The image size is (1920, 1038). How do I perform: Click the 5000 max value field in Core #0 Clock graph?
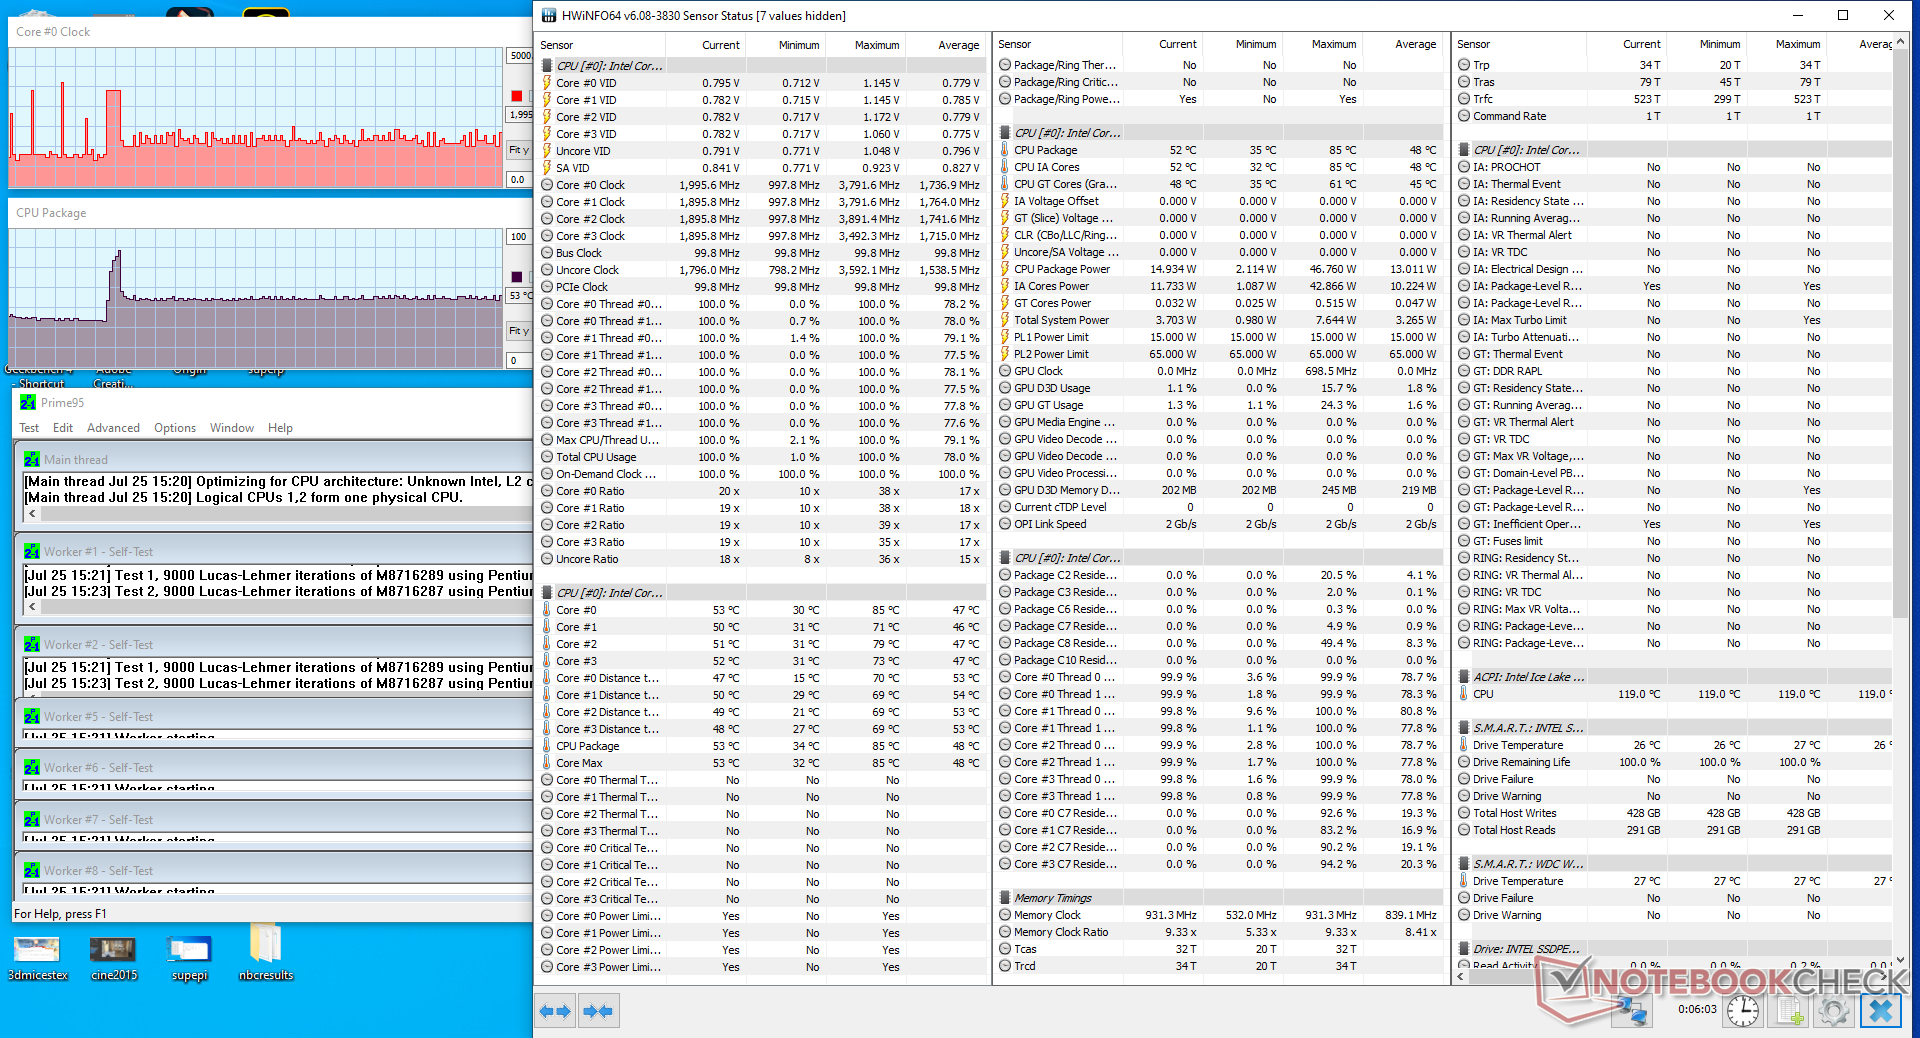pyautogui.click(x=520, y=56)
